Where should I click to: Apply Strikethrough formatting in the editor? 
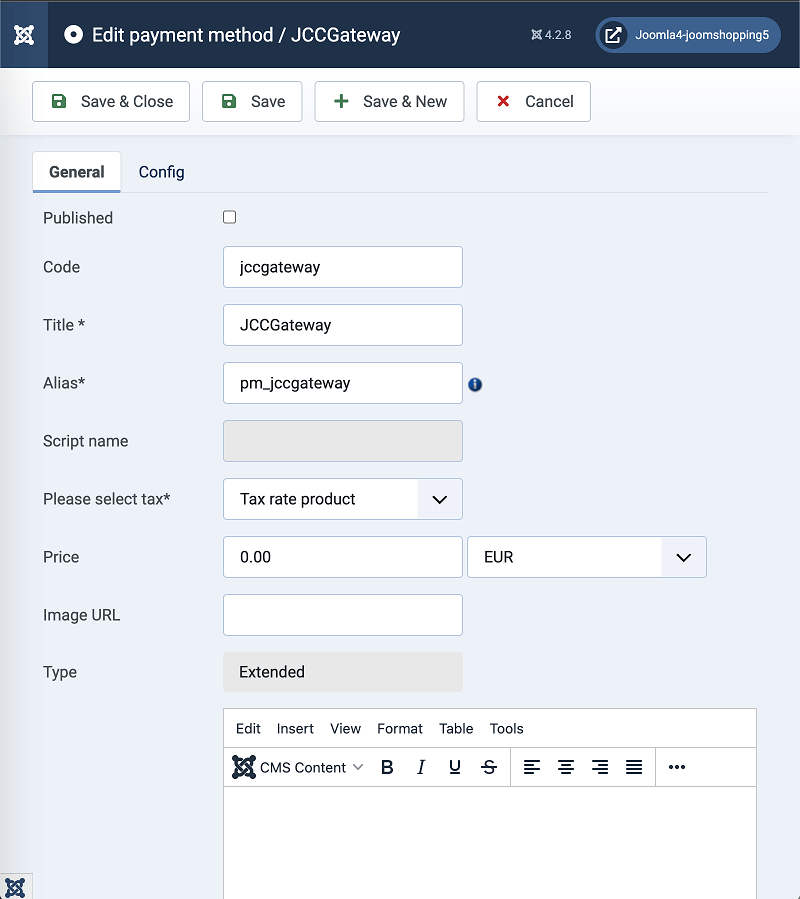click(489, 767)
